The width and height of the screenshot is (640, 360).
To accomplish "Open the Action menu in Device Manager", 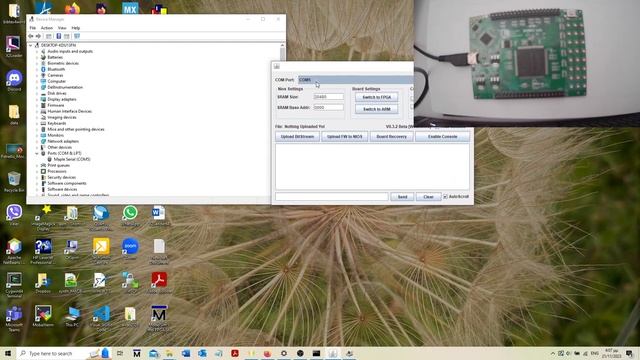I will click(x=47, y=28).
